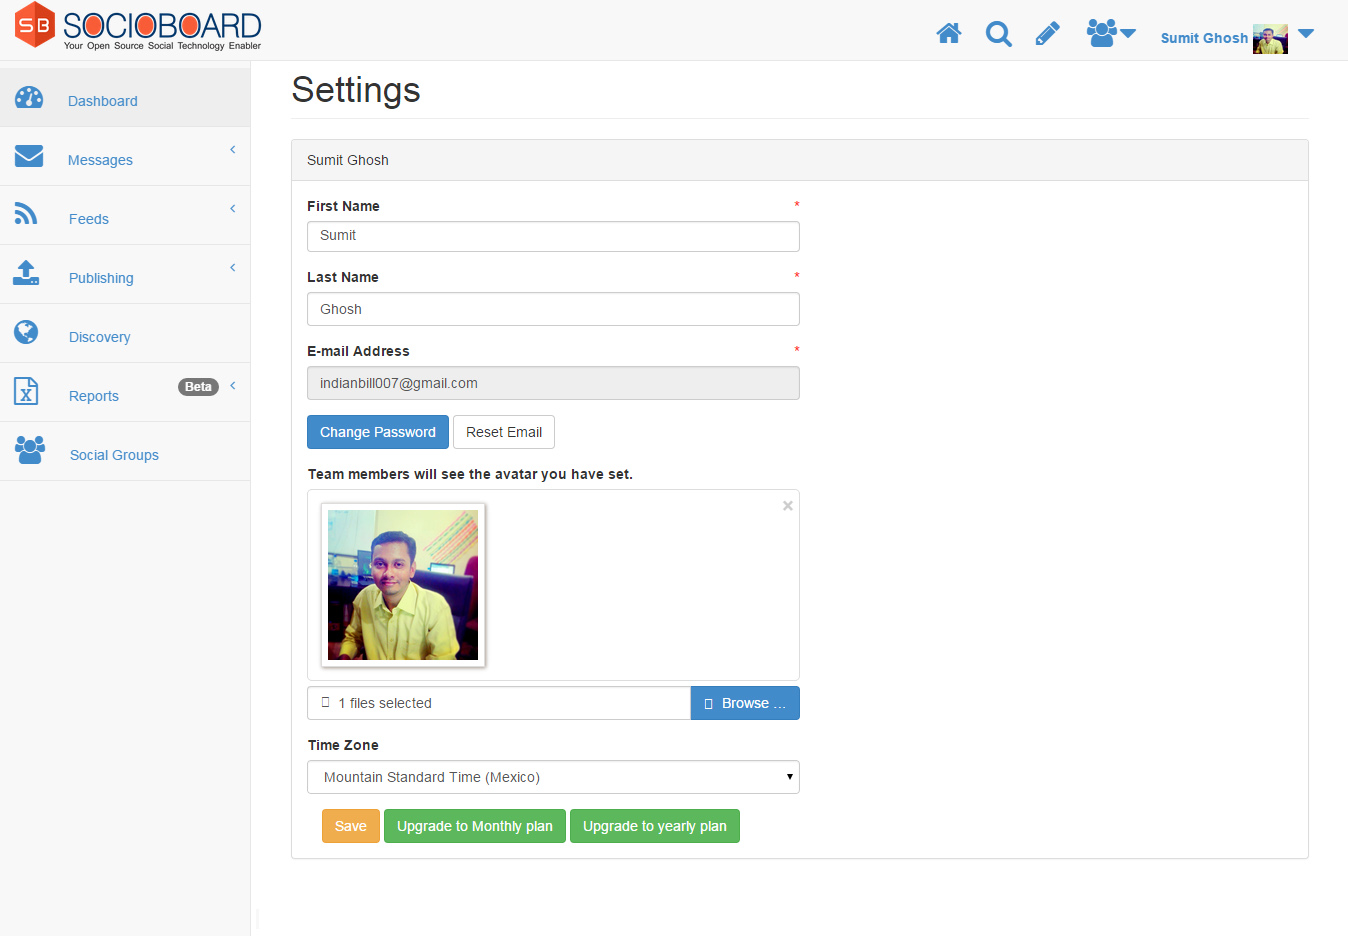
Task: Focus the Last Name field
Action: [553, 309]
